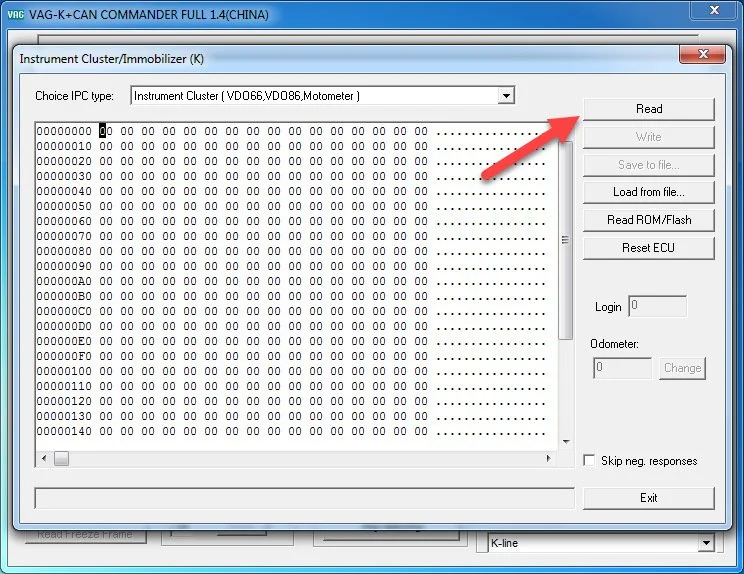Select hex row address 000000B0
Screen dimensions: 744x574
point(64,296)
